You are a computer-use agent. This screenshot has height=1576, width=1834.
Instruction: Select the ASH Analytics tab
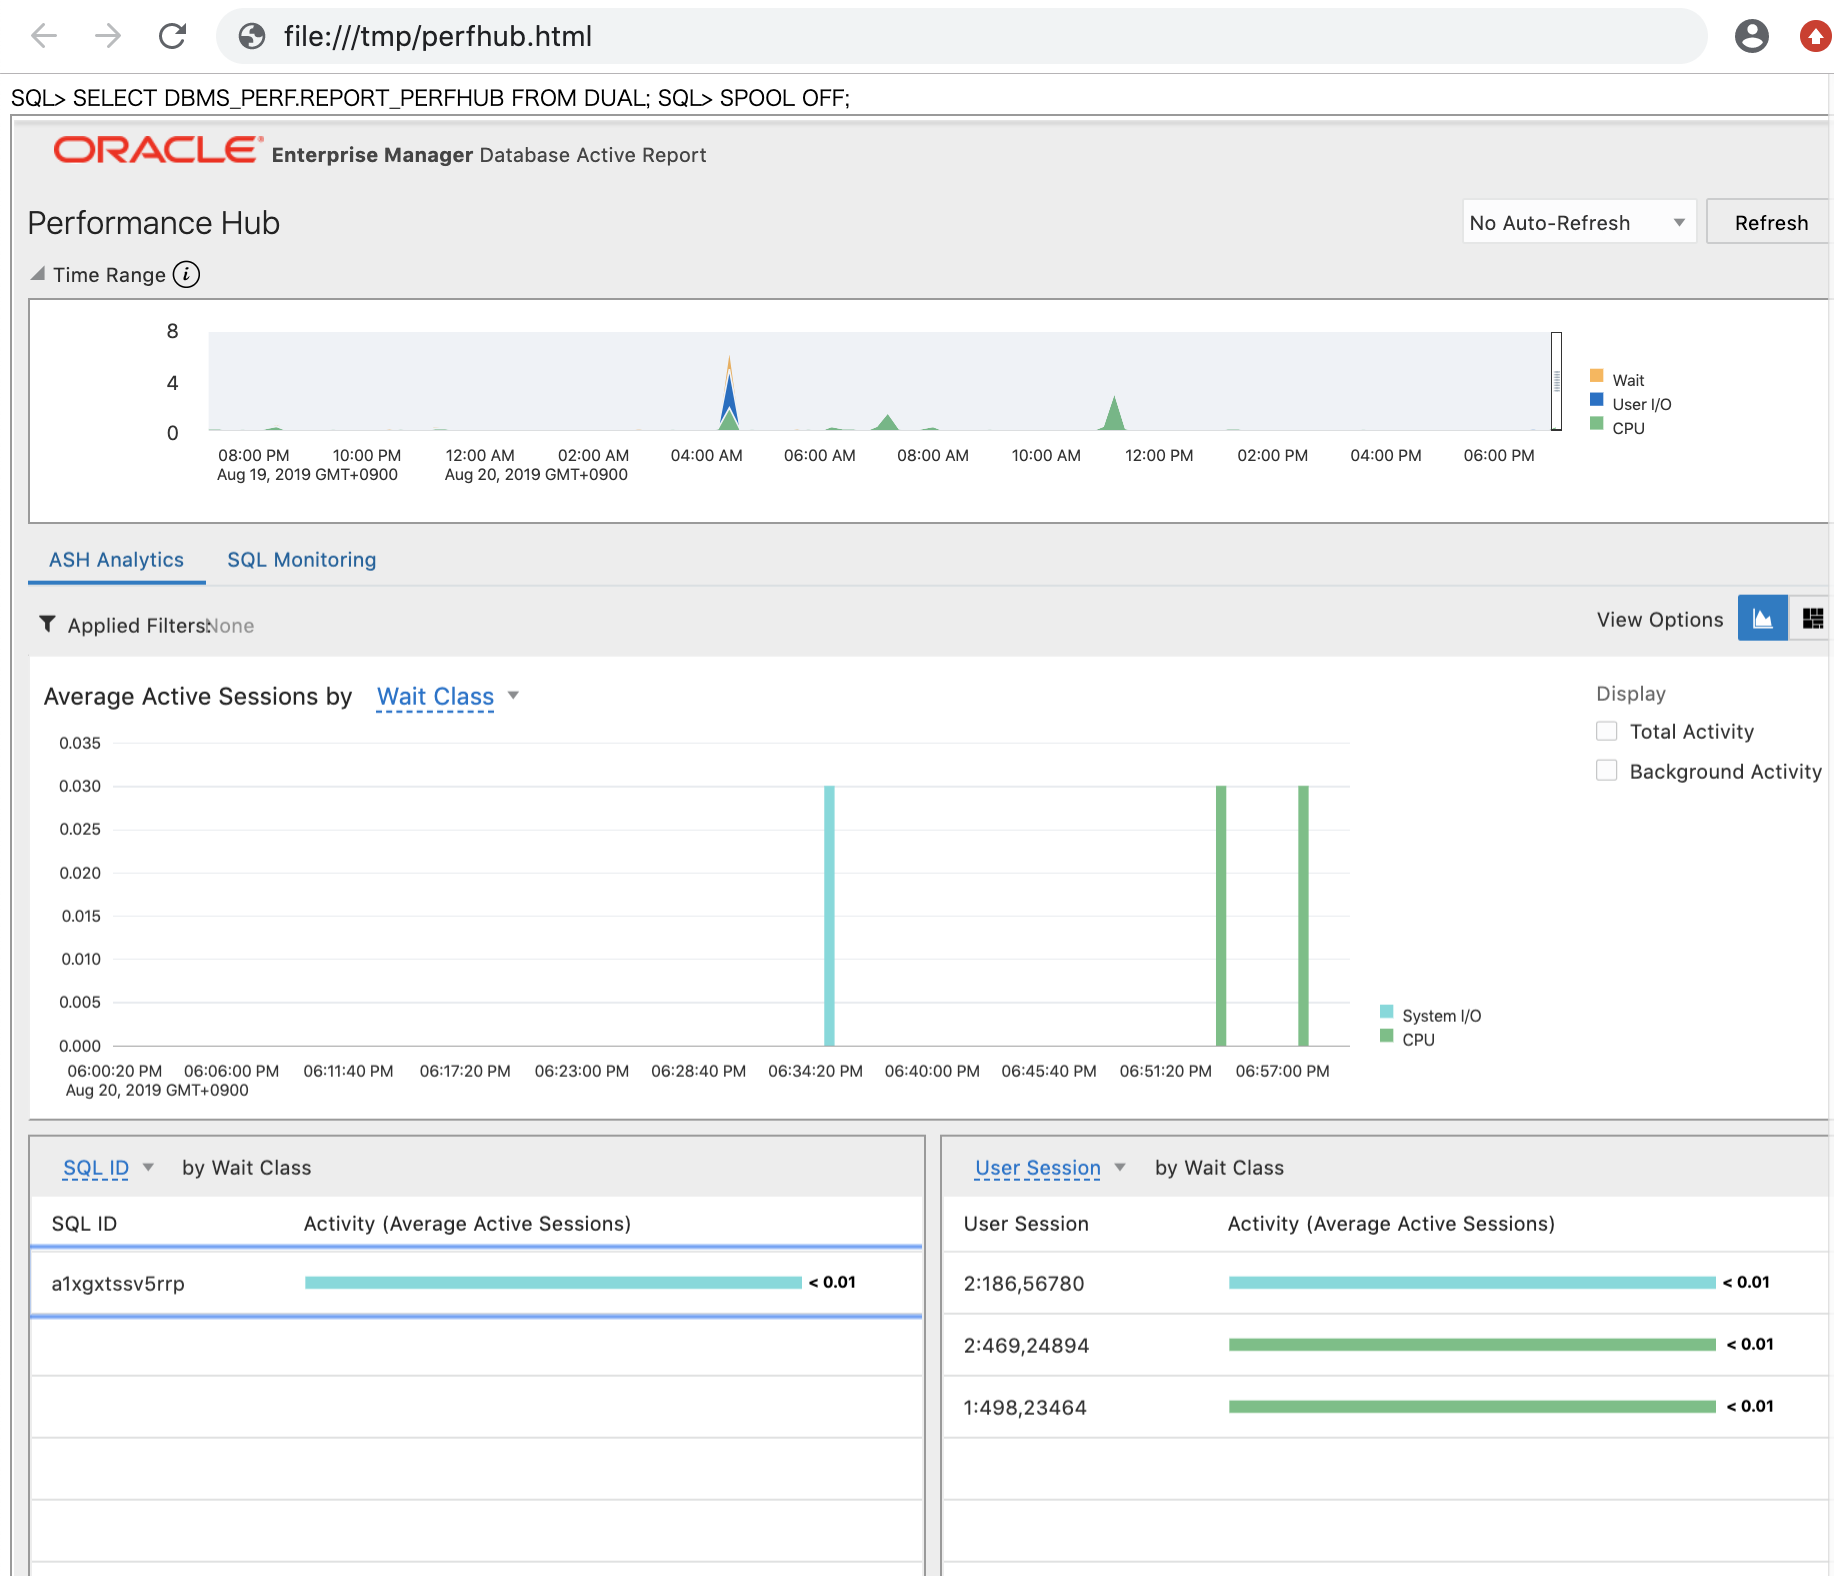[x=115, y=559]
